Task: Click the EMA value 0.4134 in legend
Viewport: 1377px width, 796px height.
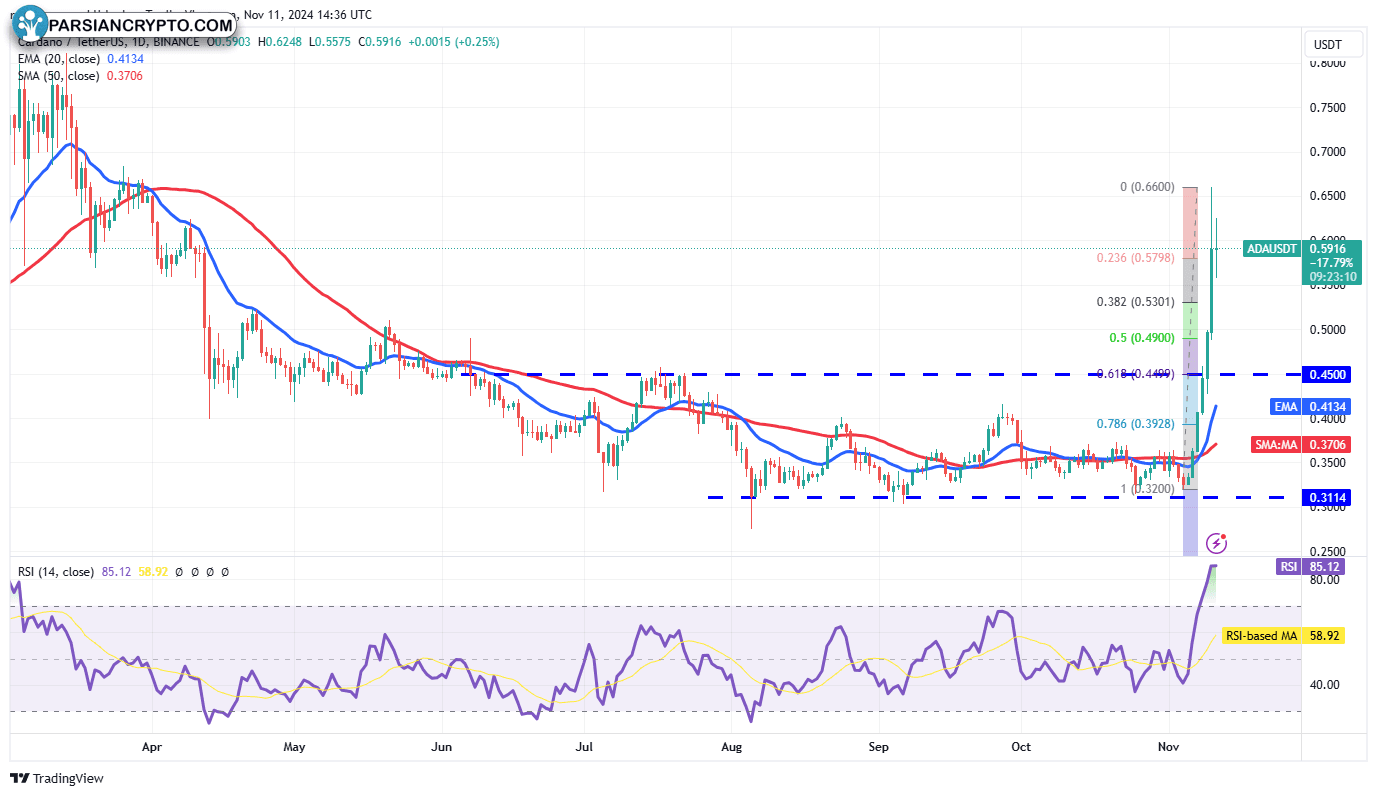Action: pos(125,59)
